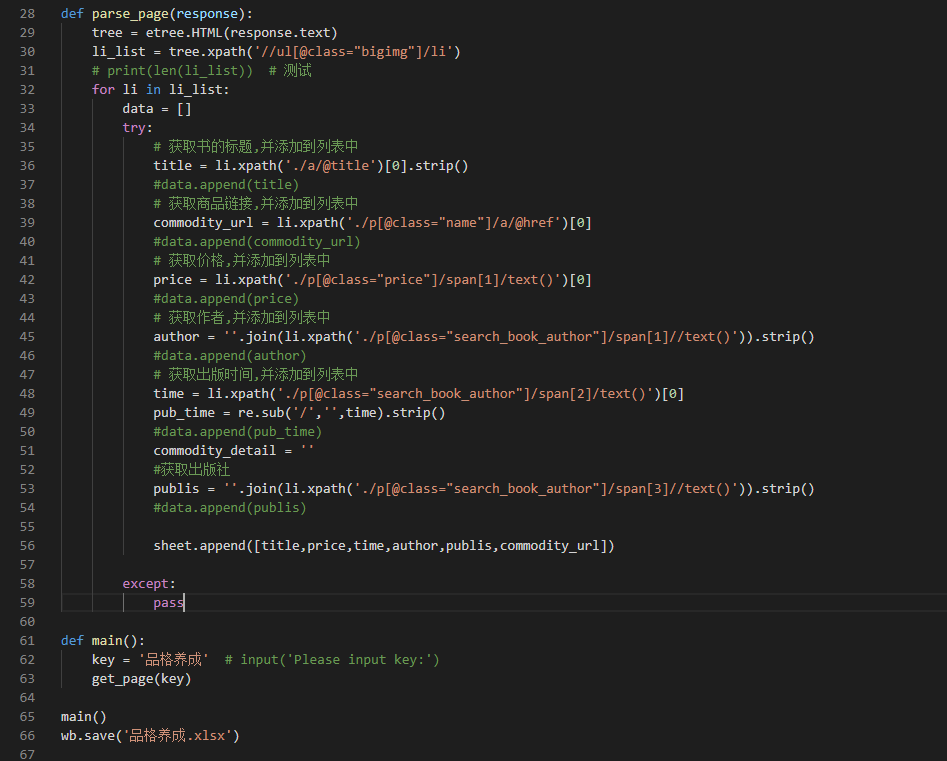Click line number 60 in the gutter
This screenshot has width=947, height=761.
point(27,621)
